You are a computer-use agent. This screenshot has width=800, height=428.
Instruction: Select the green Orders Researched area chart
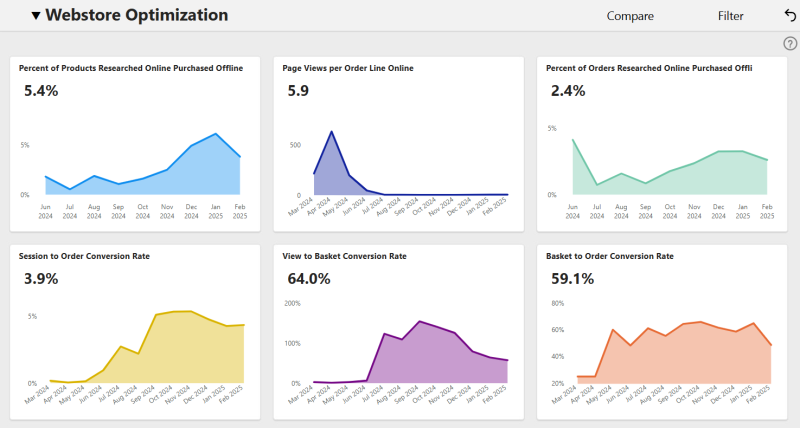[669, 167]
